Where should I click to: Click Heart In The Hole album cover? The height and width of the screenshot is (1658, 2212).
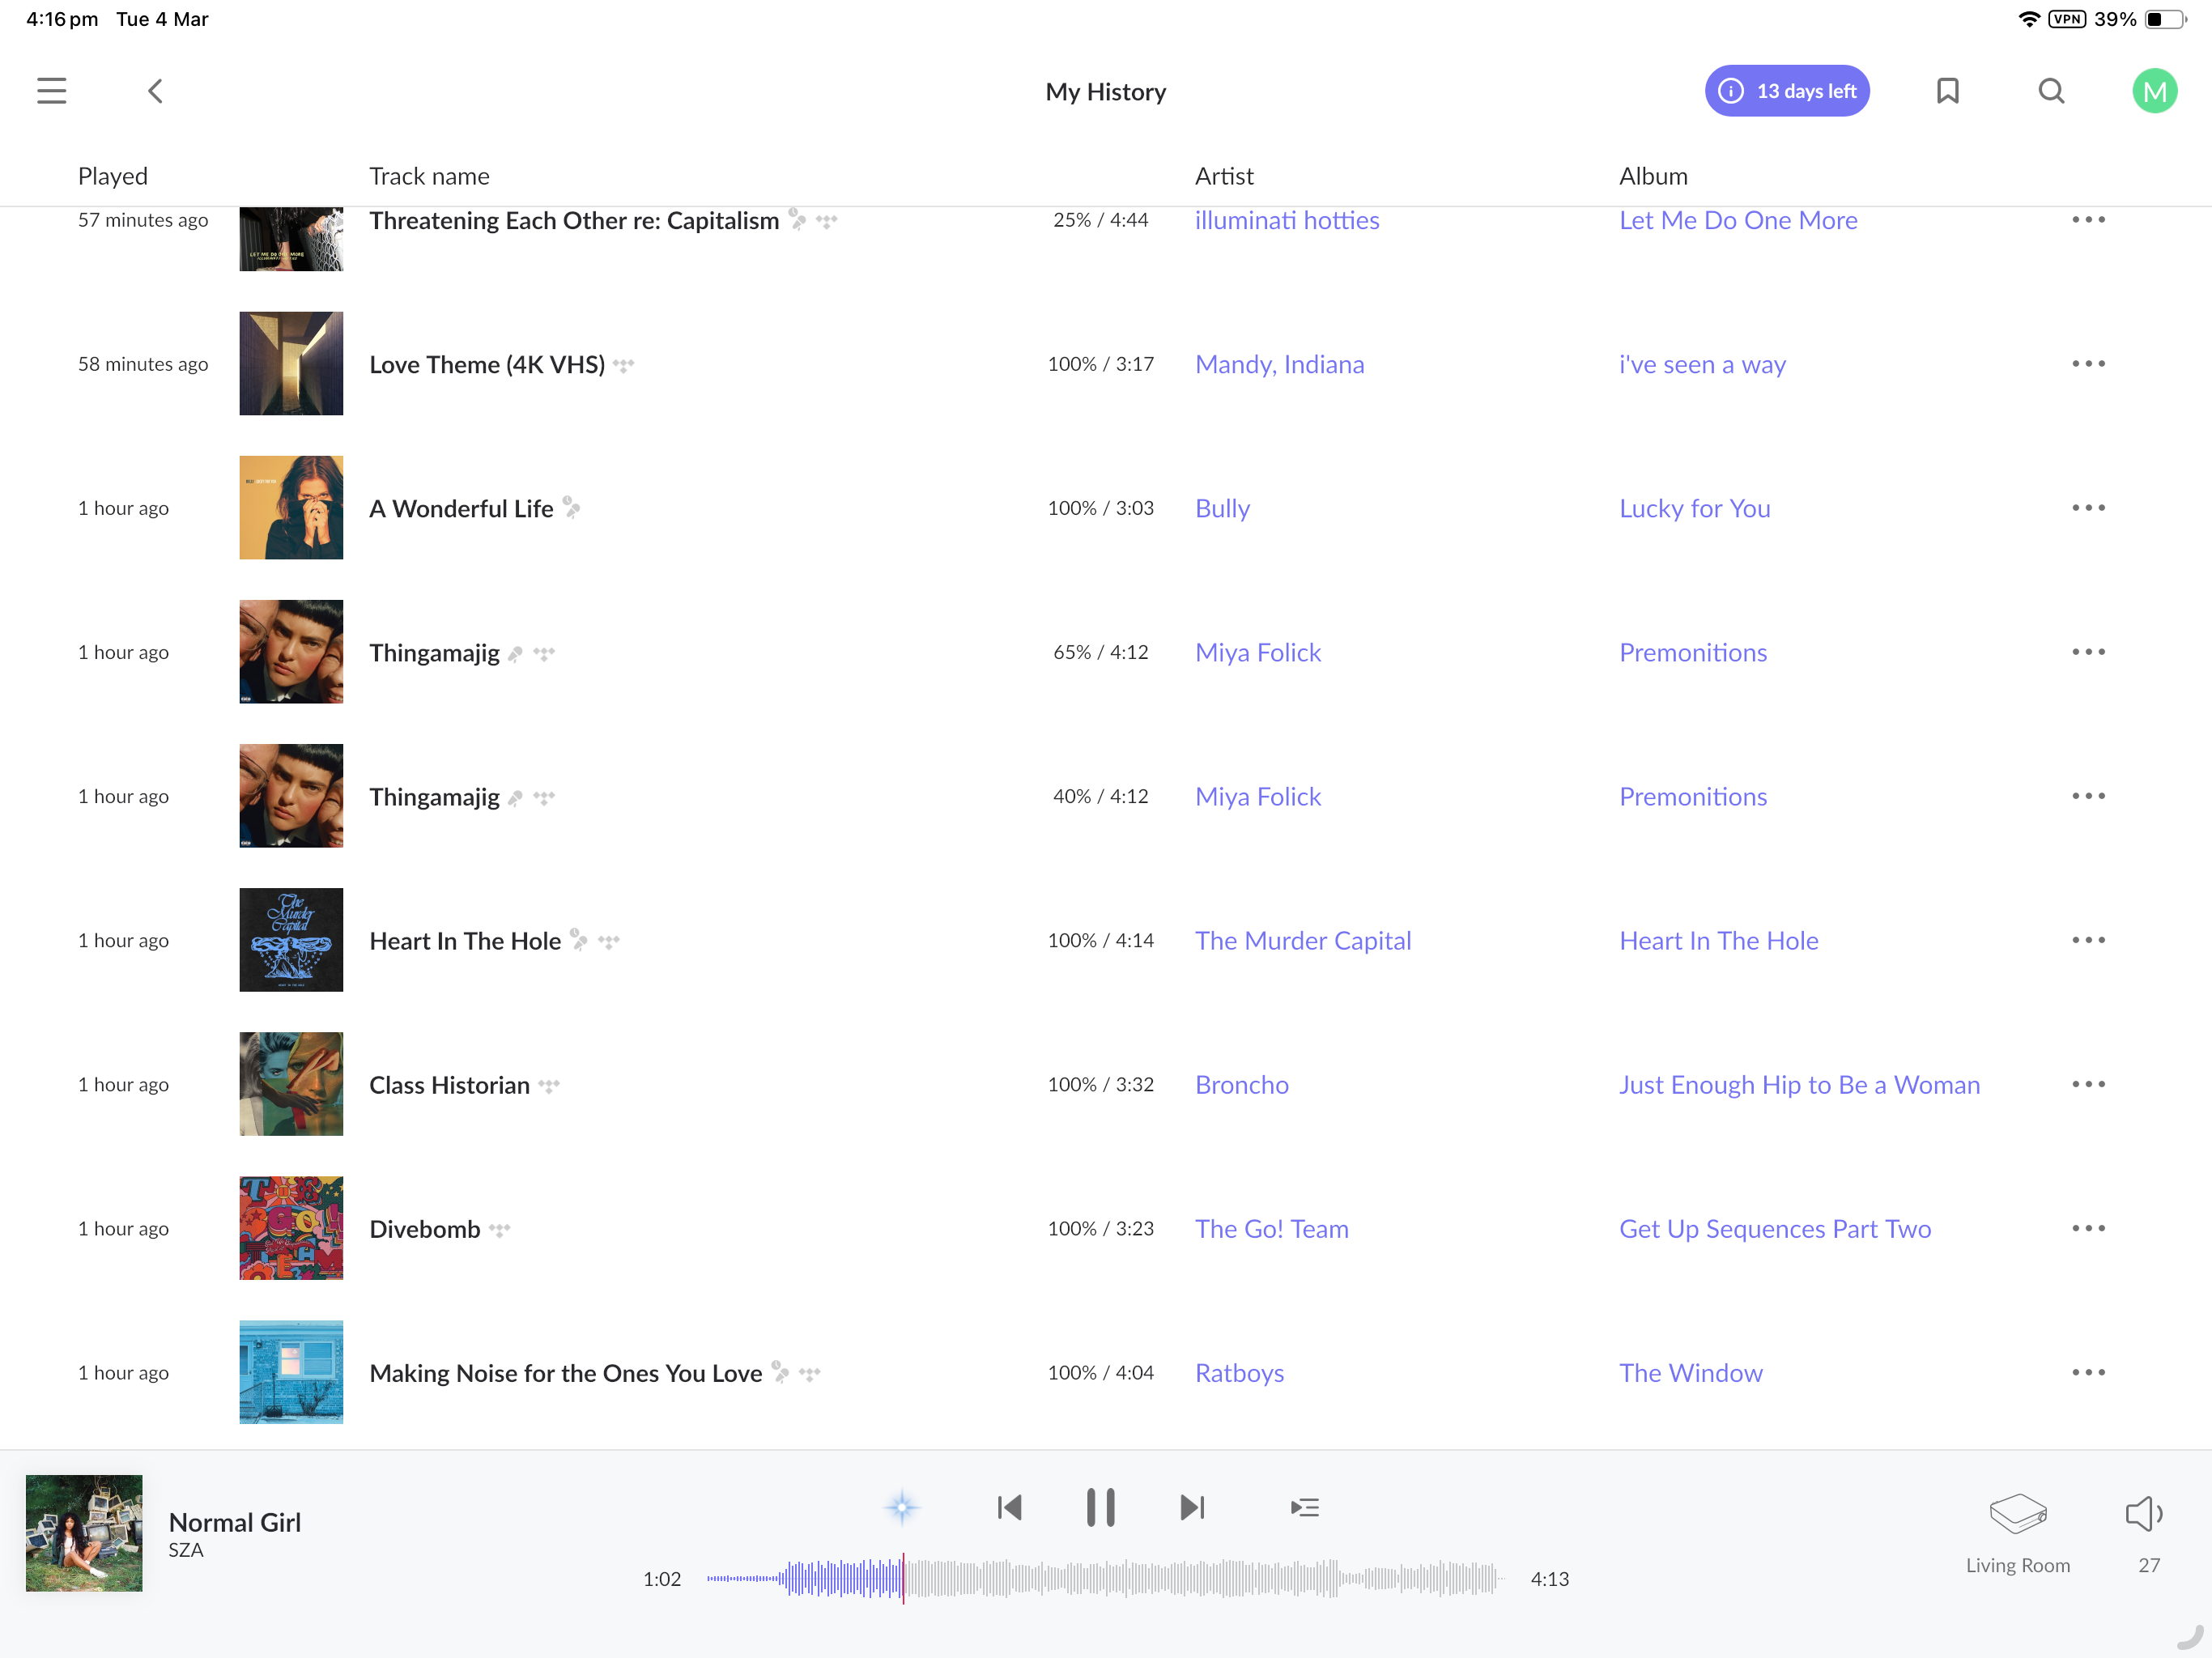coord(291,939)
